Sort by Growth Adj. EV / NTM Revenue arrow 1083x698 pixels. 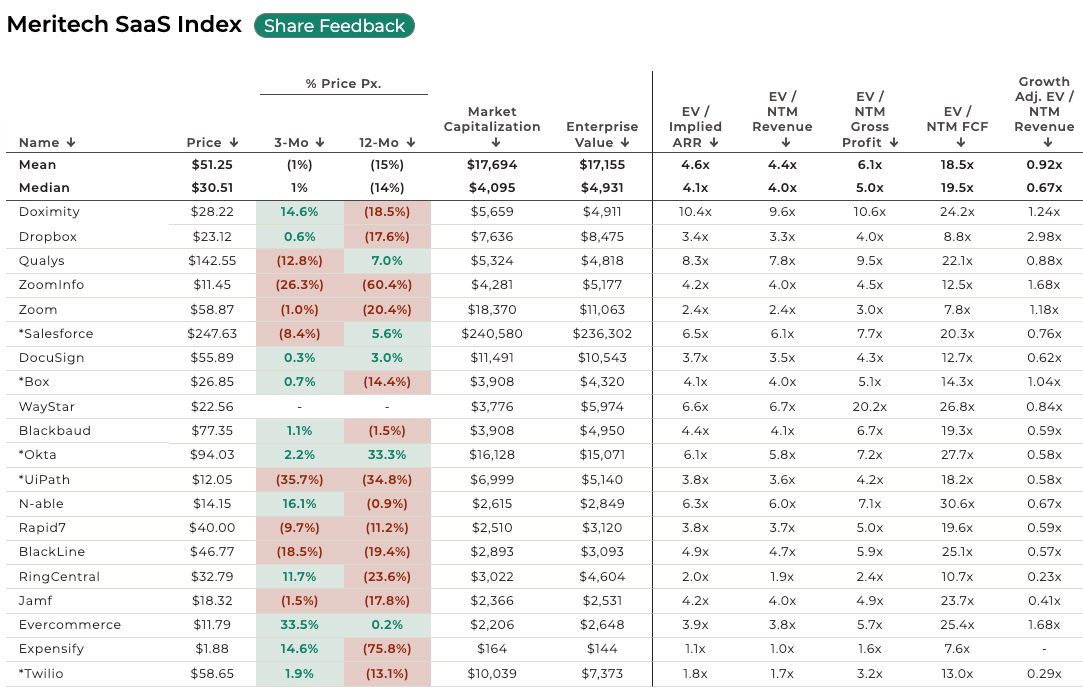tap(1044, 143)
